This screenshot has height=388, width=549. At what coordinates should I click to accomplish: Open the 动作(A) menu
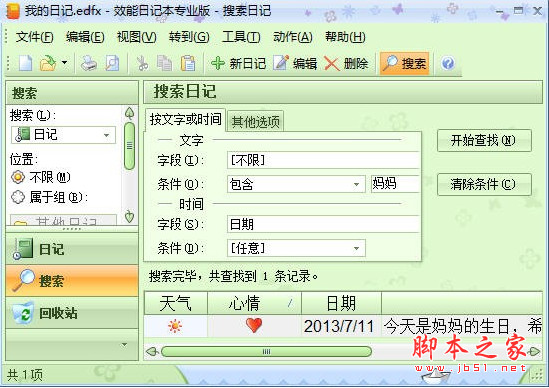(x=293, y=36)
